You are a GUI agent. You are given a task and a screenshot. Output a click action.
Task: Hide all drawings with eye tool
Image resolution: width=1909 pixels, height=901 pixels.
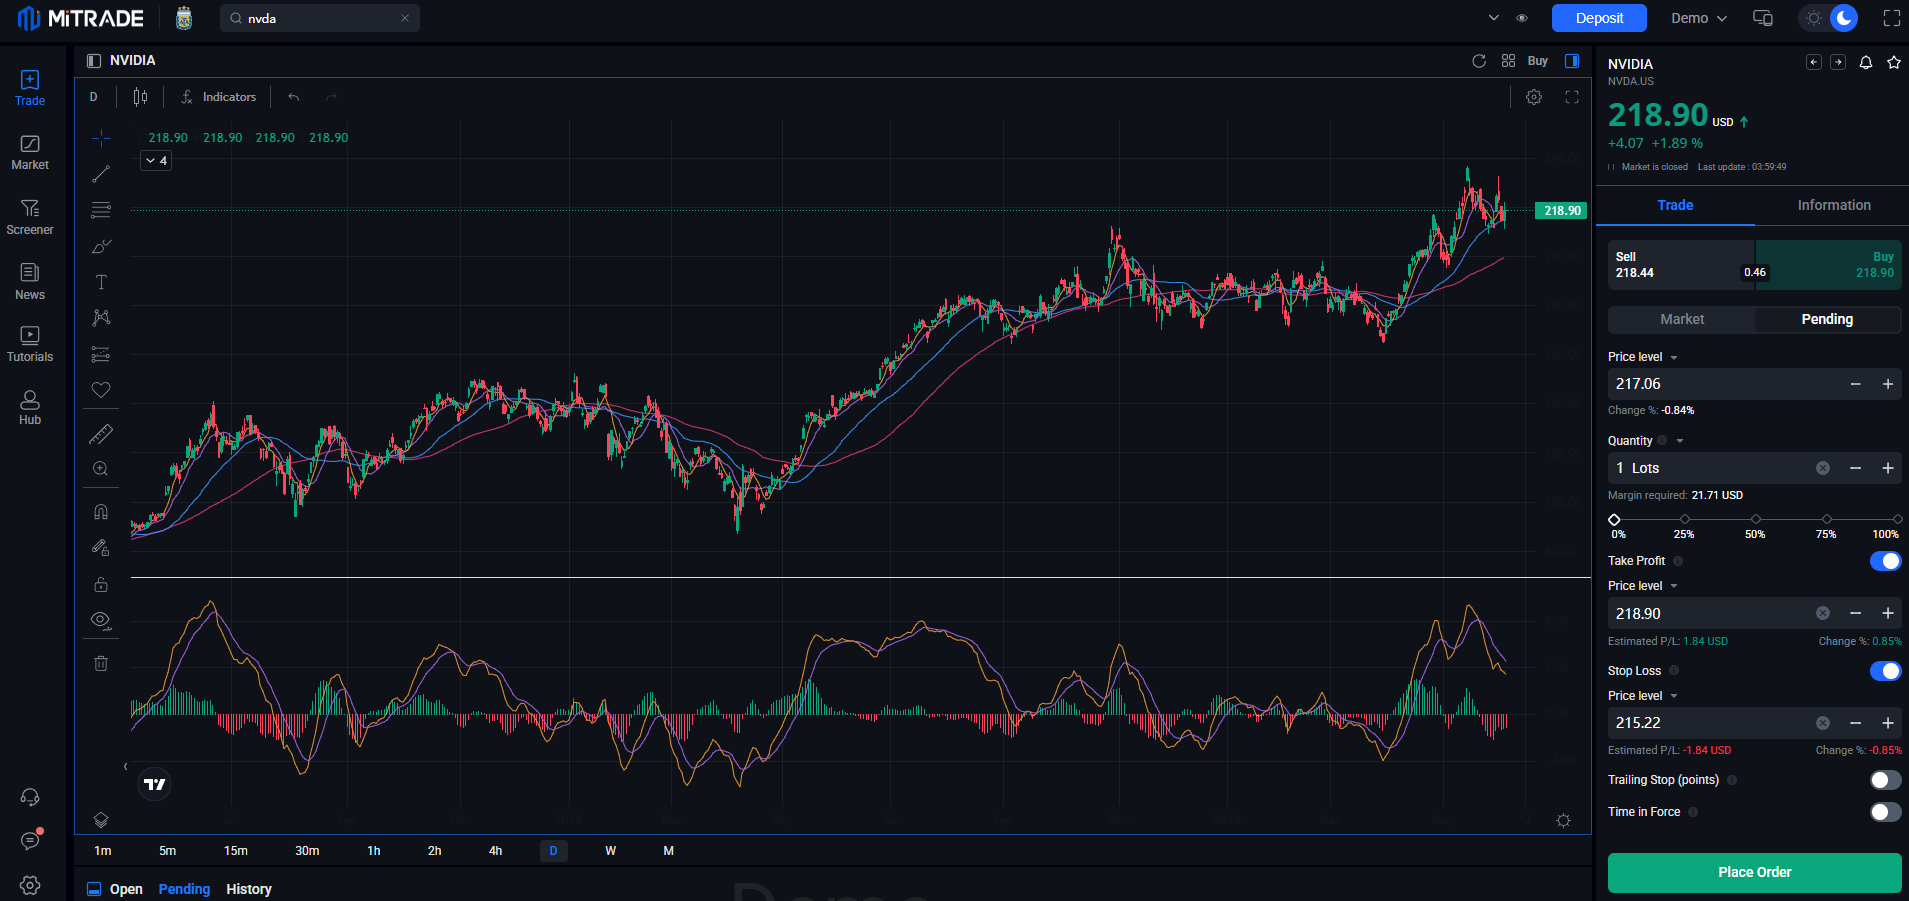pyautogui.click(x=101, y=620)
